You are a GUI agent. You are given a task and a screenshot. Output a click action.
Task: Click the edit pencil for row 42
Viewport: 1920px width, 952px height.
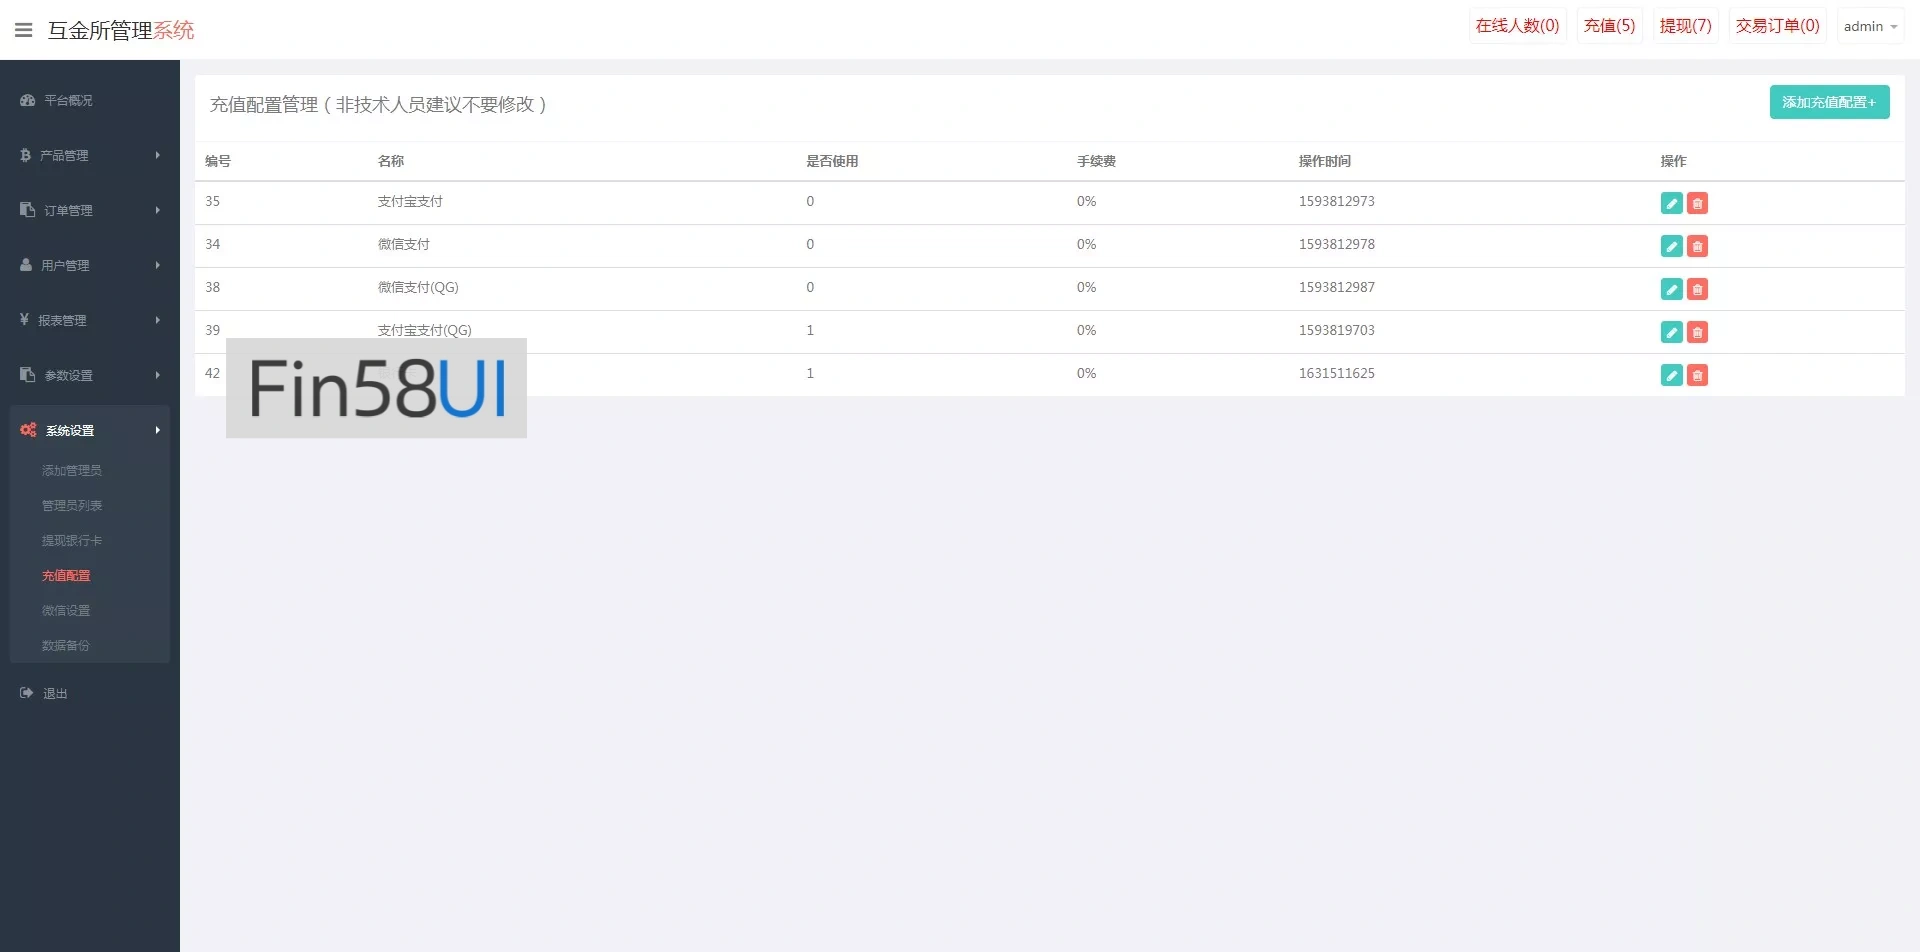point(1671,375)
